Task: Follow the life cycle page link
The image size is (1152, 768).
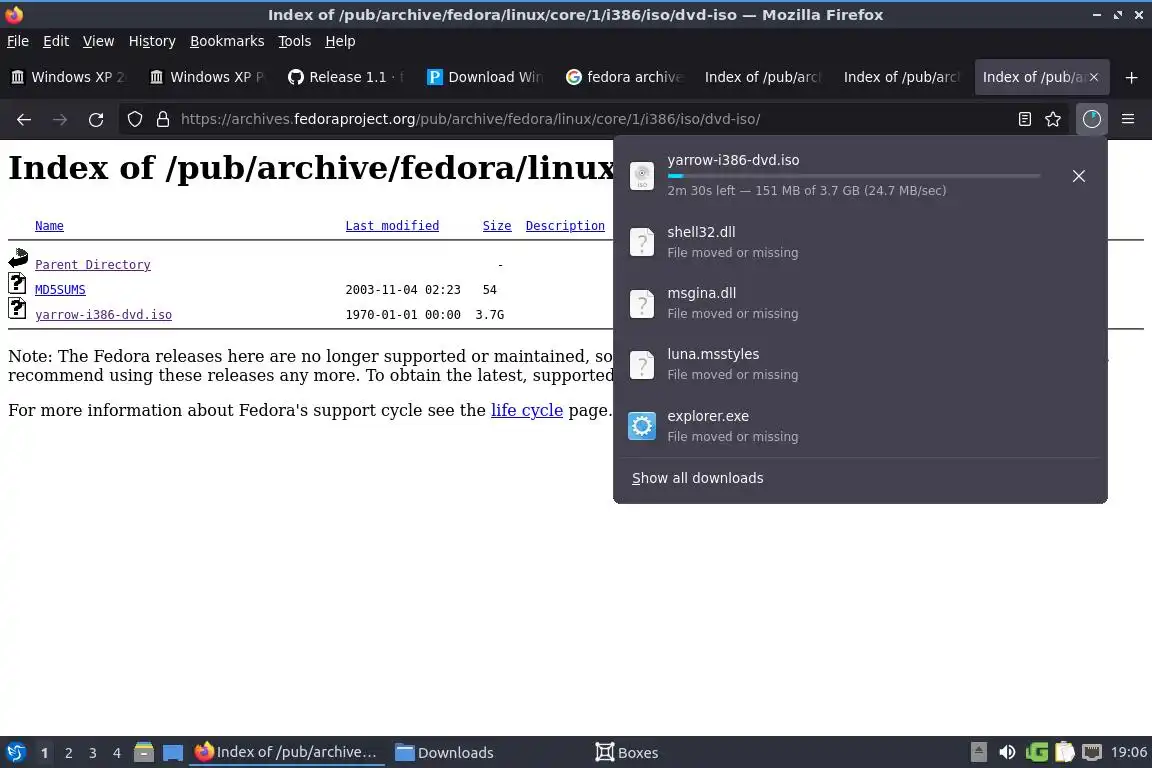Action: tap(527, 410)
